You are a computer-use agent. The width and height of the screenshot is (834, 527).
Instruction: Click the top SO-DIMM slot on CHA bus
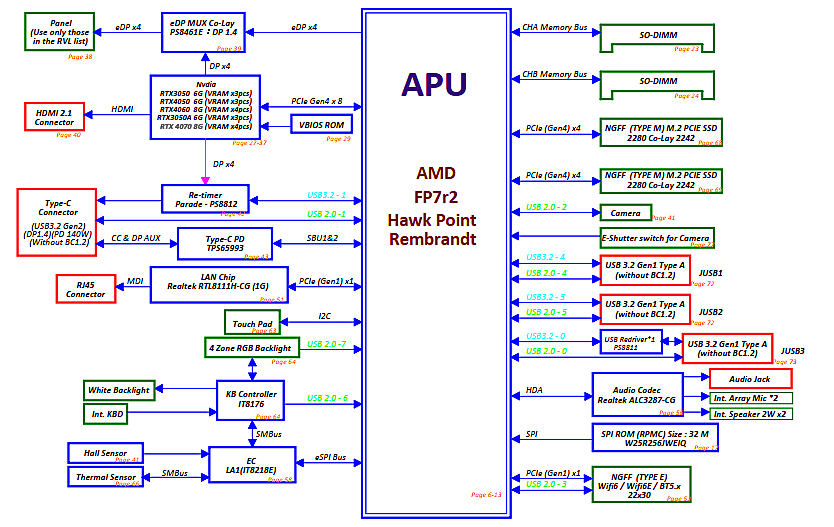(x=657, y=38)
